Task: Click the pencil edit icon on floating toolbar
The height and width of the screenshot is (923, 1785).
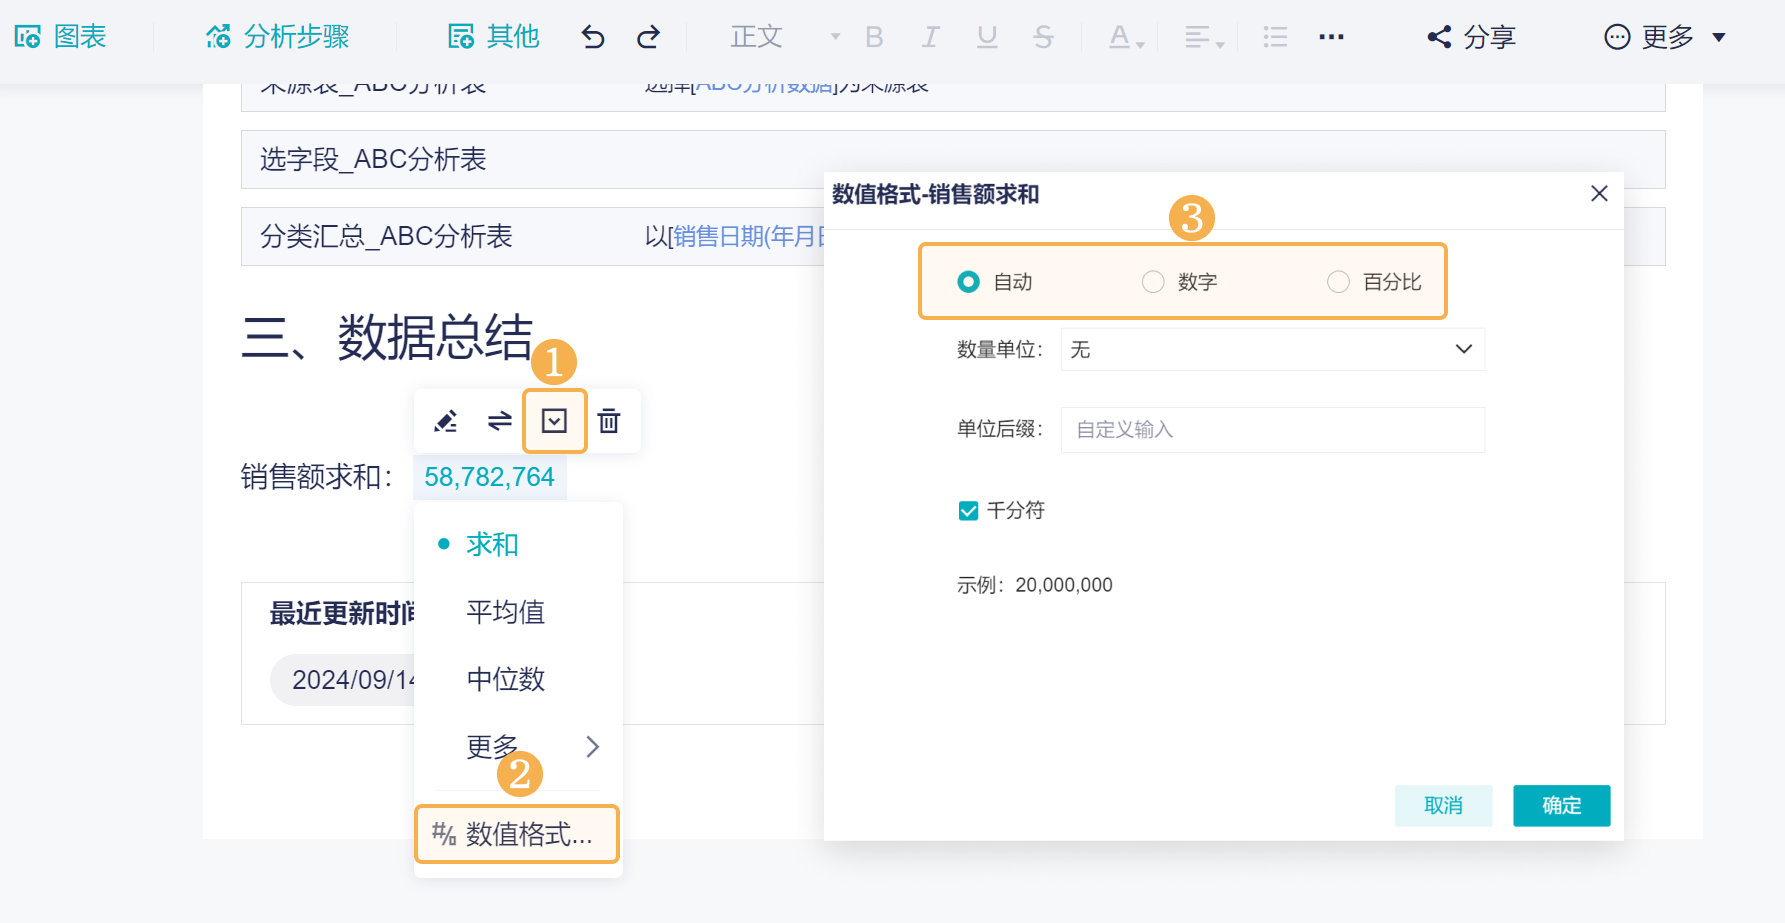Action: pos(446,421)
